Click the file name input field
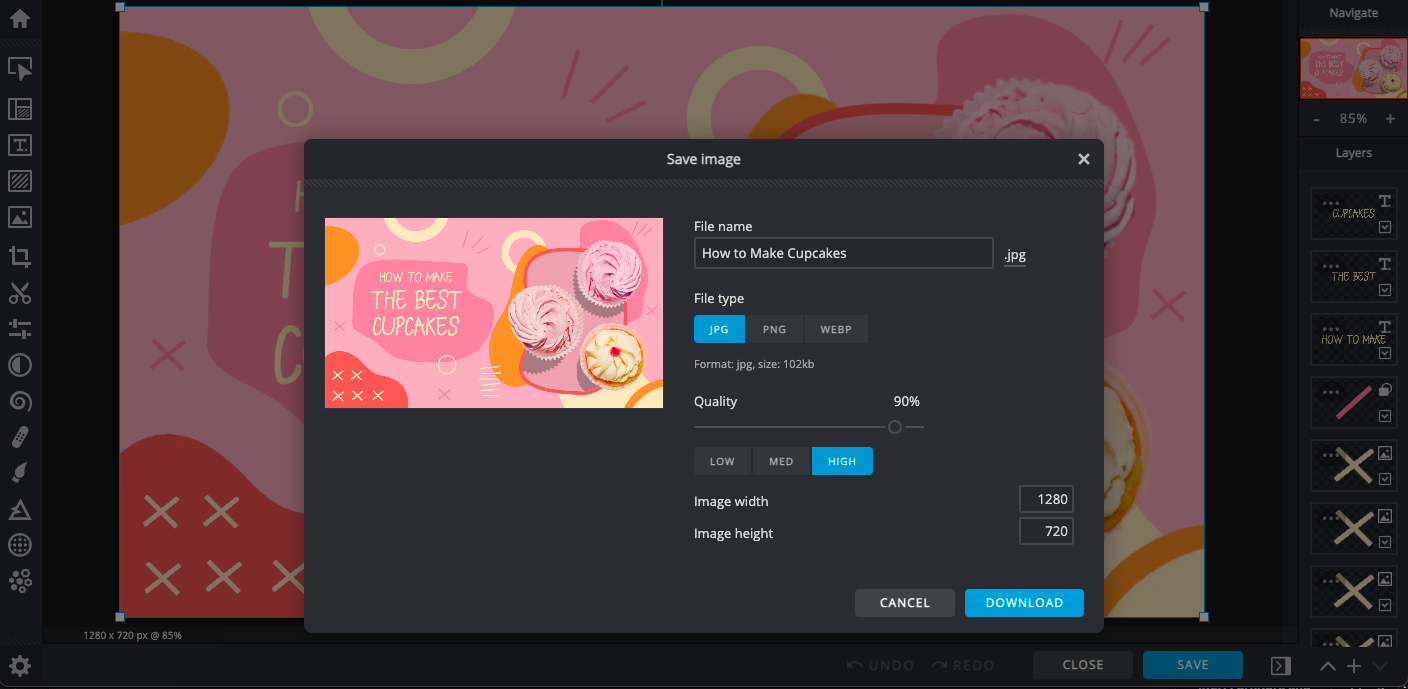 click(x=843, y=253)
